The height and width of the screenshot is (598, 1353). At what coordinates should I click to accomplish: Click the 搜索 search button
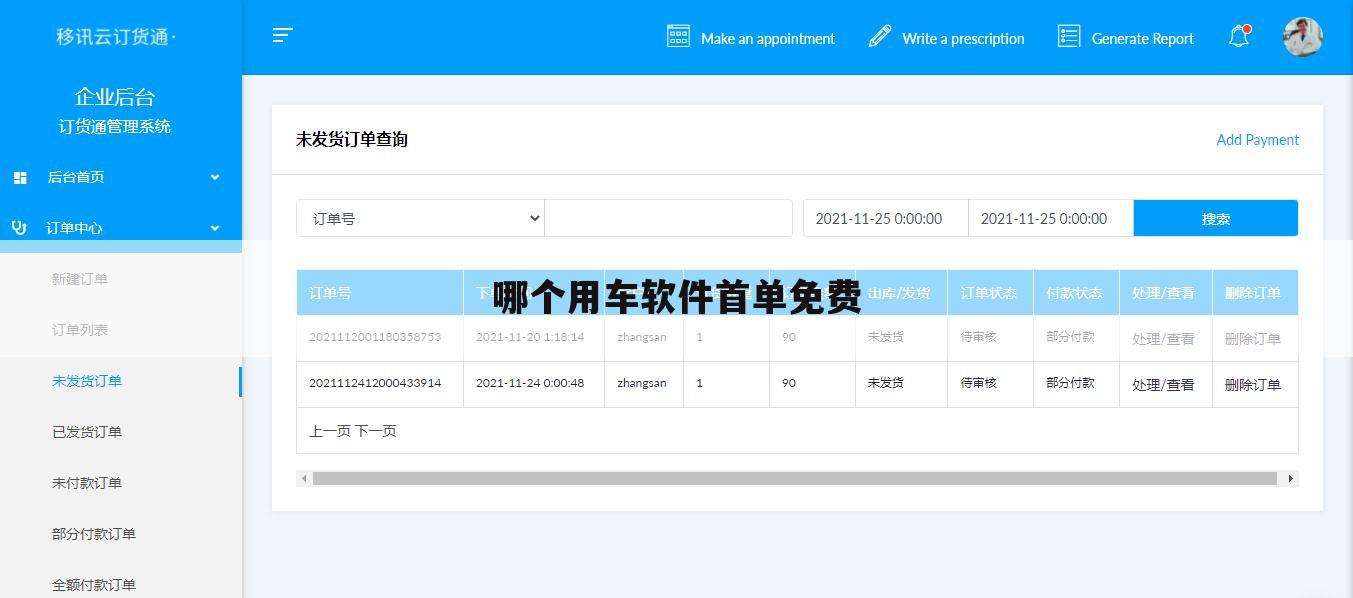click(x=1216, y=218)
